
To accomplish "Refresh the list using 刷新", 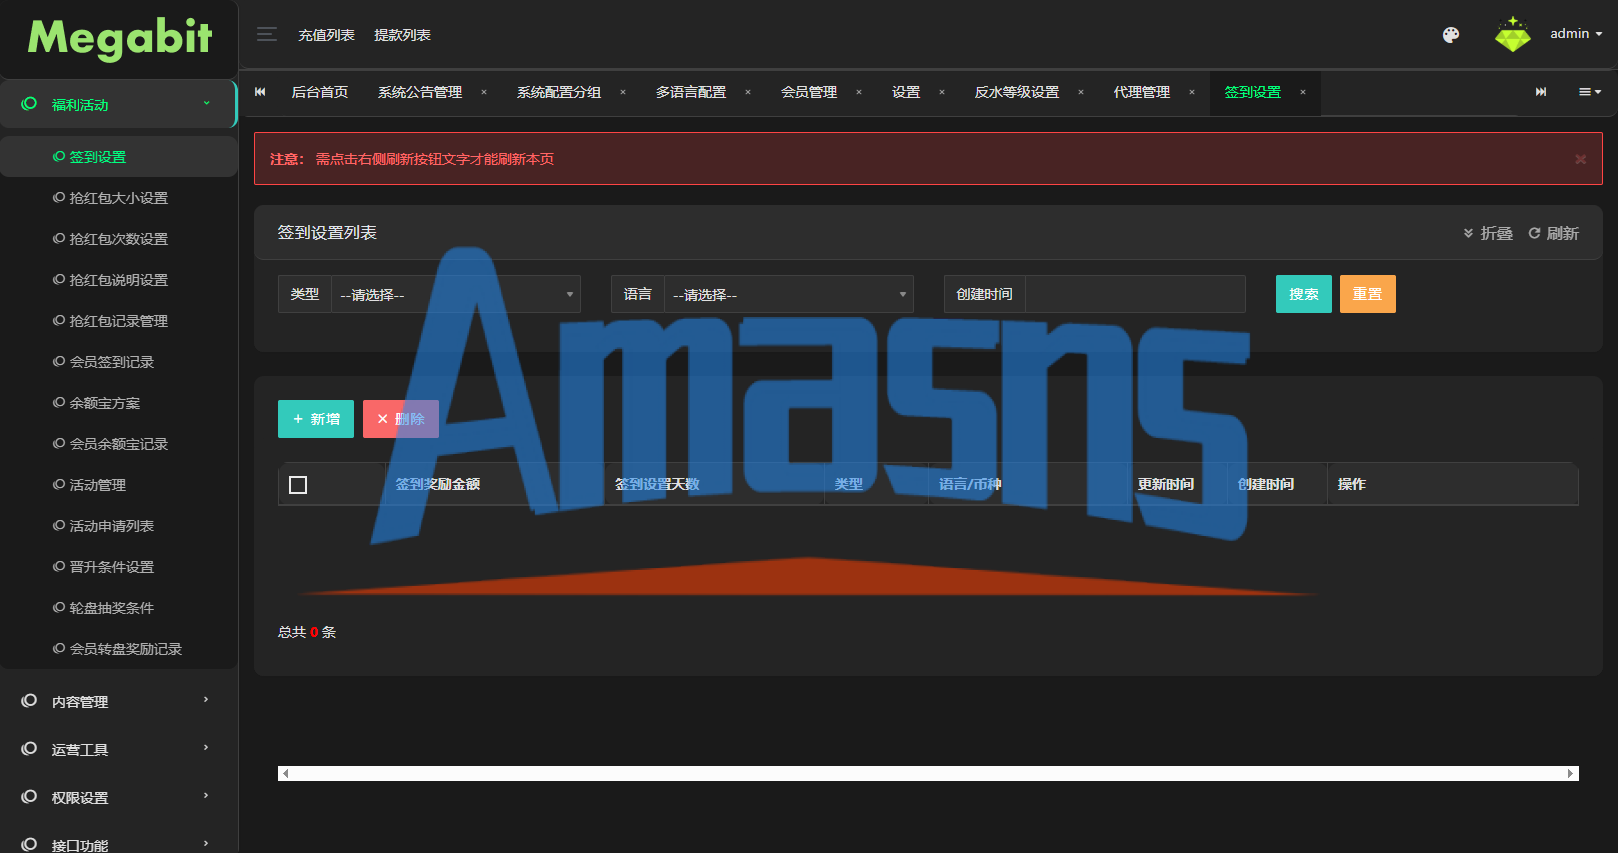I will tap(1553, 233).
